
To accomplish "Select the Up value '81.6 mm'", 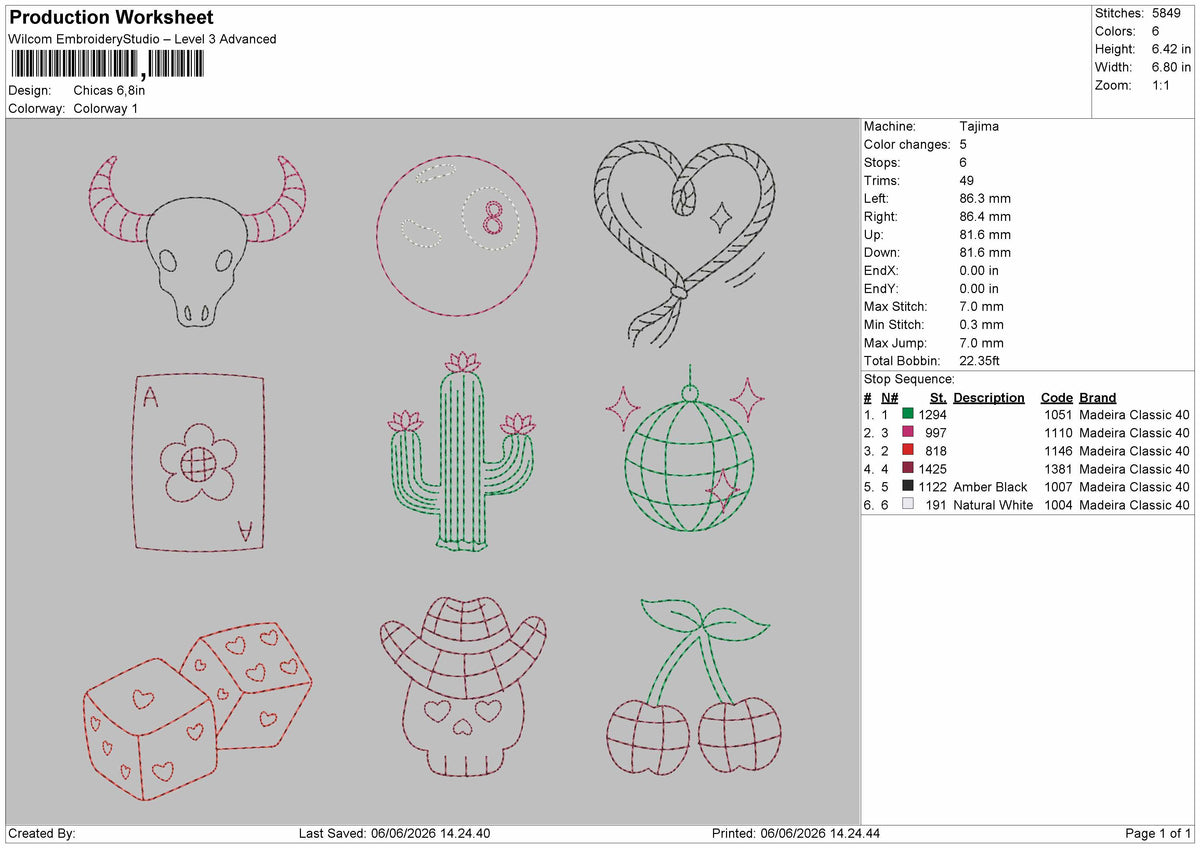I will (x=984, y=234).
